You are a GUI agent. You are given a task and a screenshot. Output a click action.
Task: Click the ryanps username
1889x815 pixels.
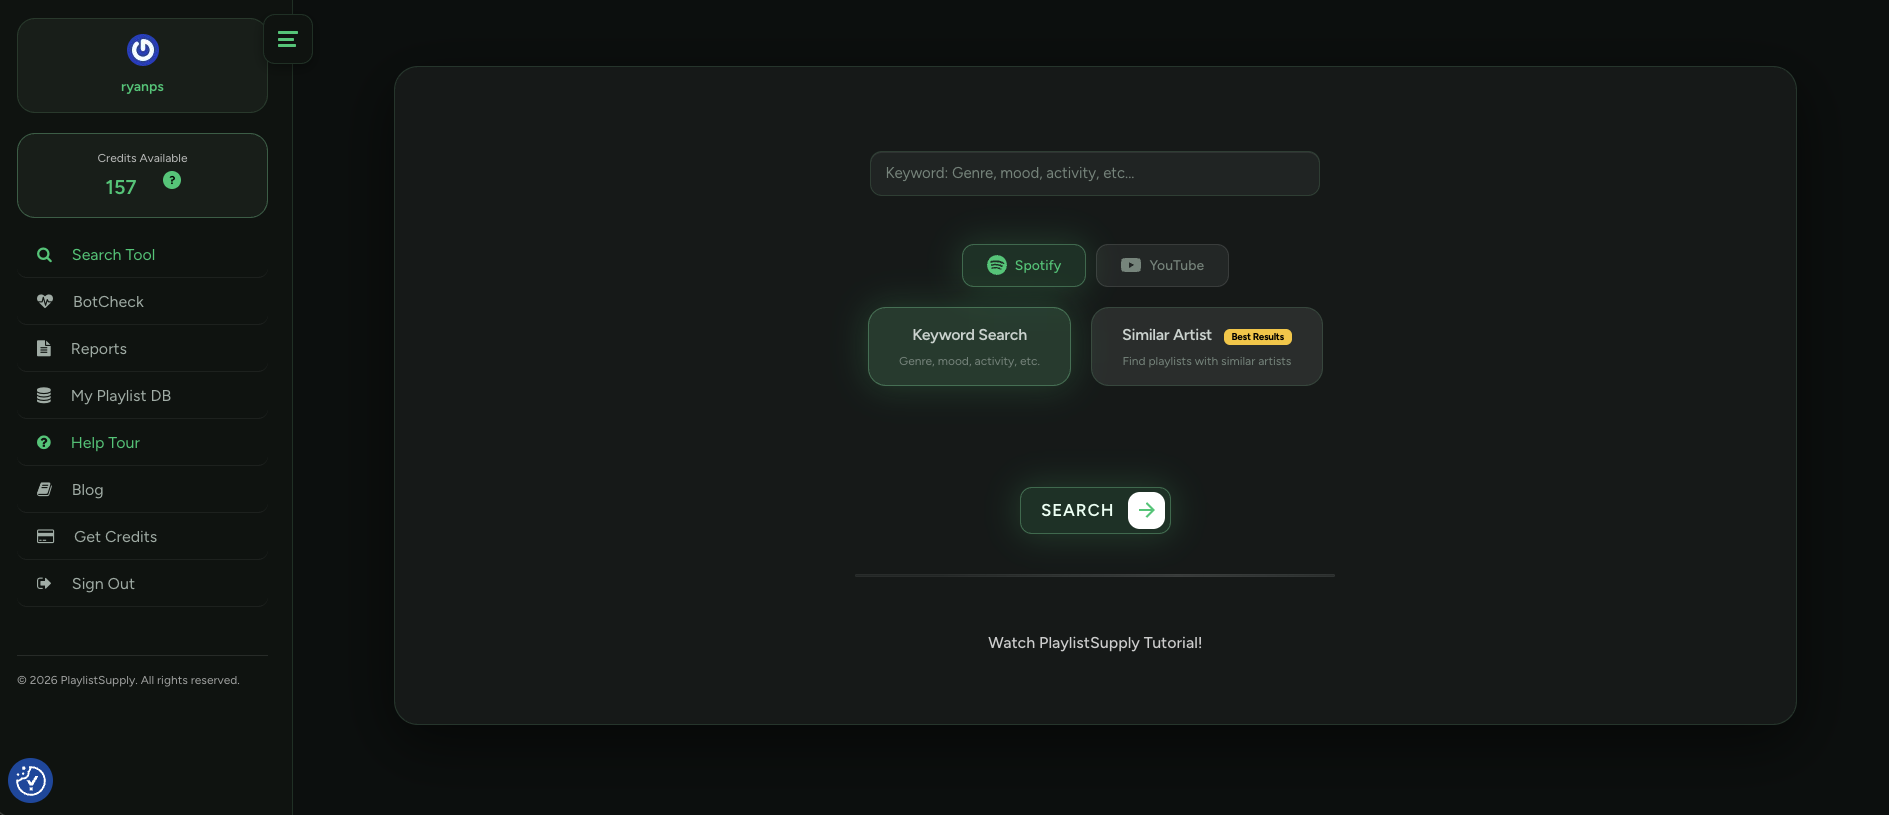[142, 87]
